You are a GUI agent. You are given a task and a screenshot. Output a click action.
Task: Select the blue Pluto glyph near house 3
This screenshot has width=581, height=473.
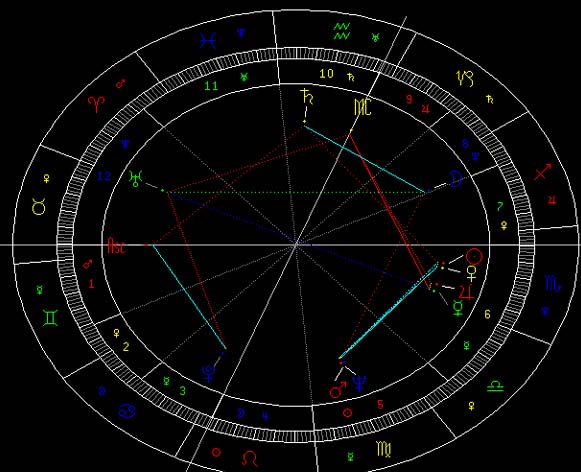(x=208, y=373)
